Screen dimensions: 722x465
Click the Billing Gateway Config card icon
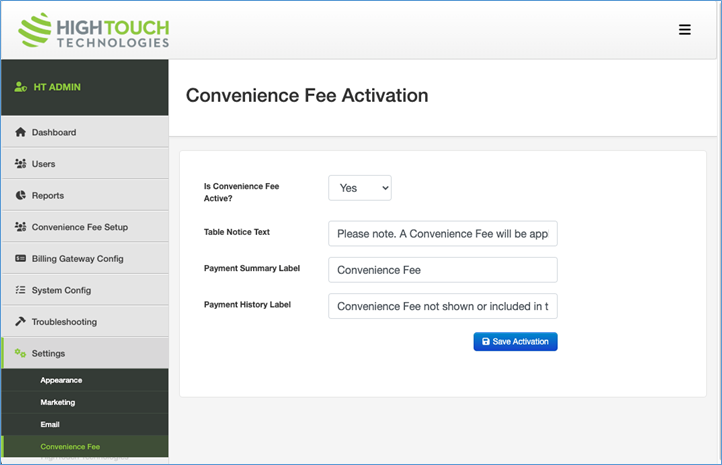pos(20,258)
